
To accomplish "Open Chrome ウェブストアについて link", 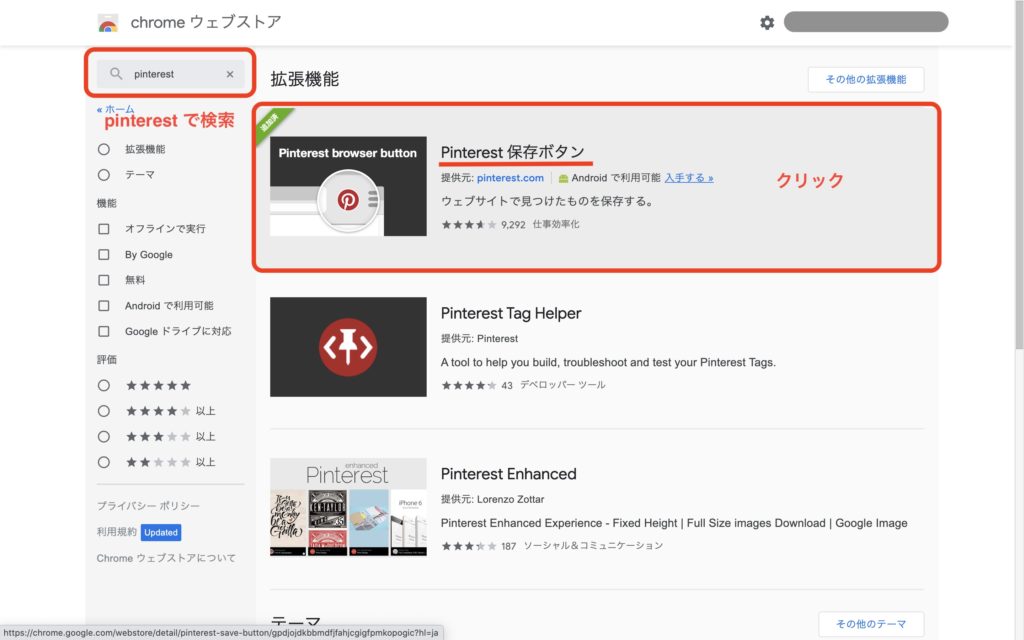I will [x=166, y=558].
